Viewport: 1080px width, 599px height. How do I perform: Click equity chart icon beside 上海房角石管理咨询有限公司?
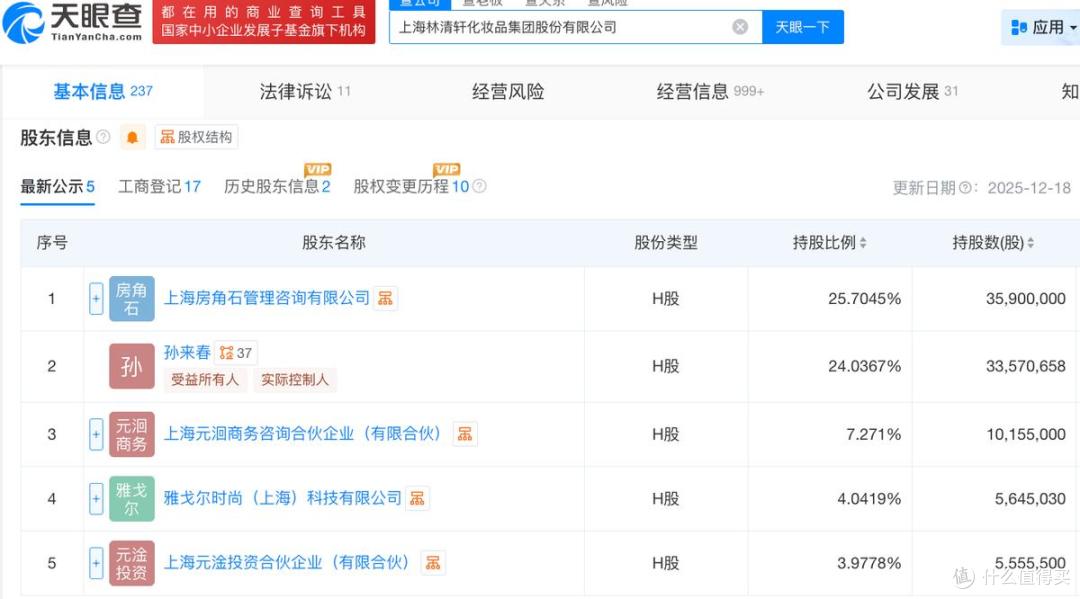point(386,298)
